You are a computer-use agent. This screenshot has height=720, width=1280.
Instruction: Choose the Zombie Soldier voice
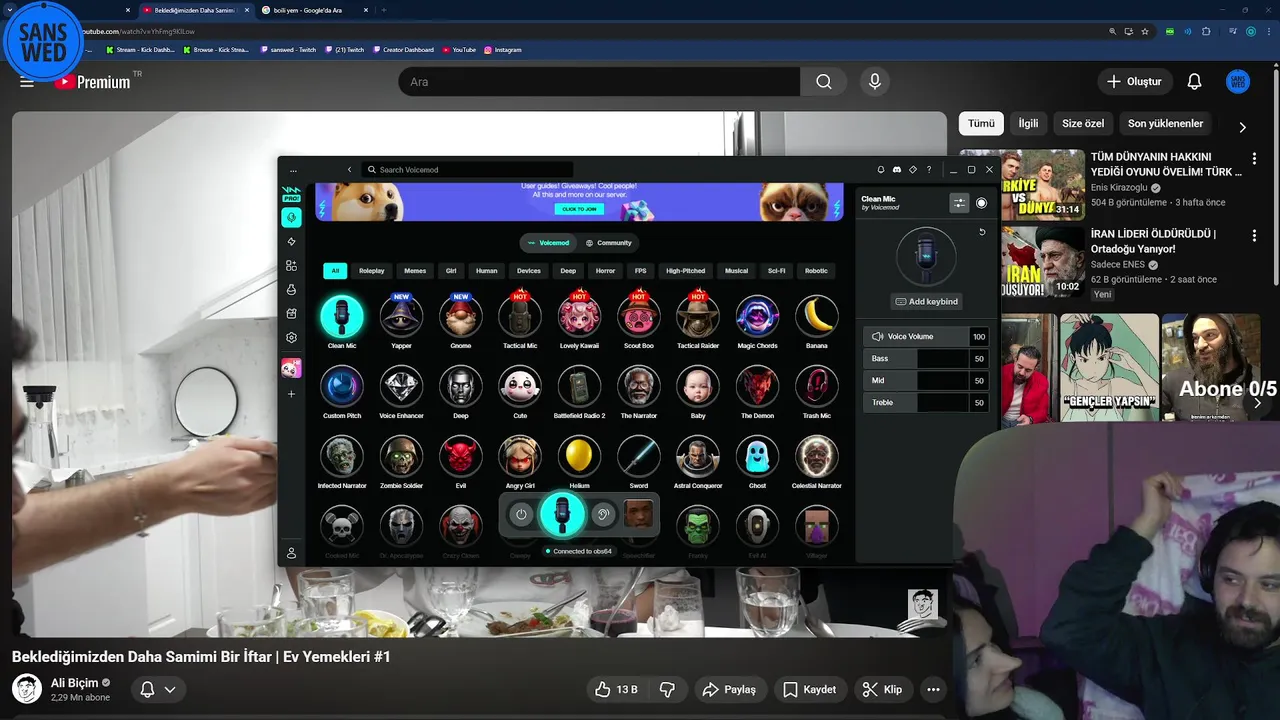point(401,457)
